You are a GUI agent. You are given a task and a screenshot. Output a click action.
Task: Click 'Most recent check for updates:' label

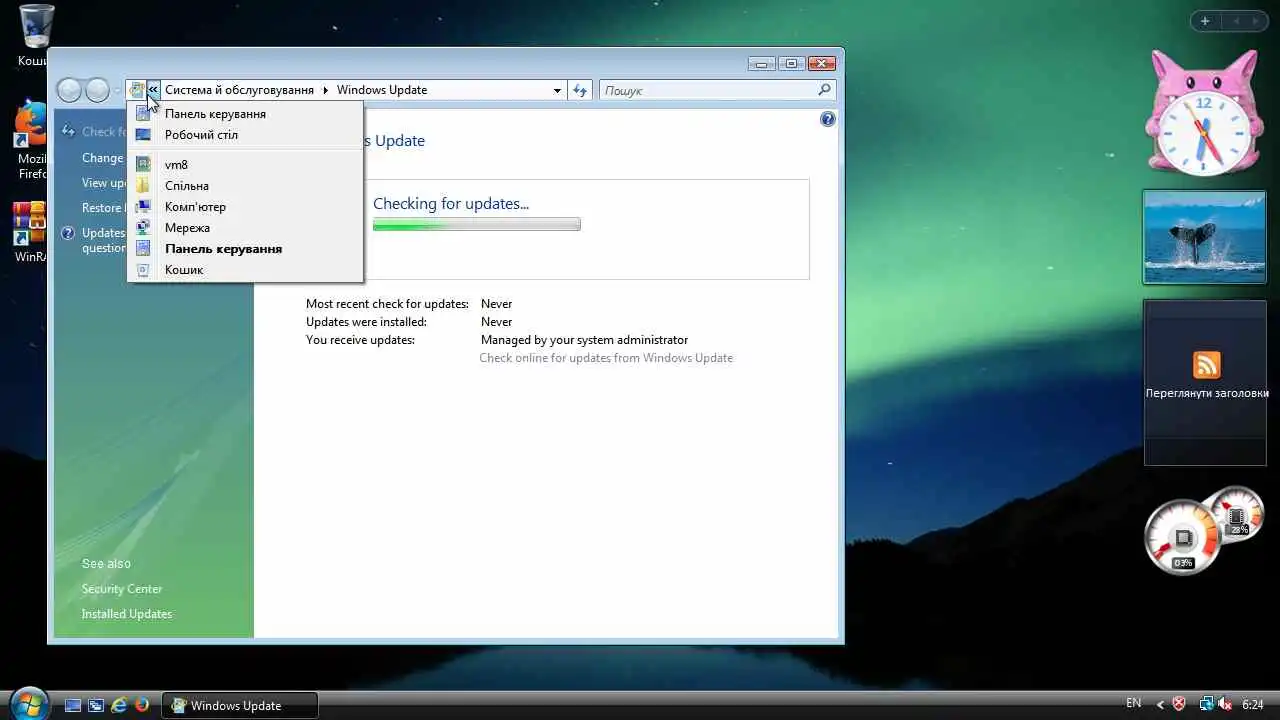pos(387,304)
